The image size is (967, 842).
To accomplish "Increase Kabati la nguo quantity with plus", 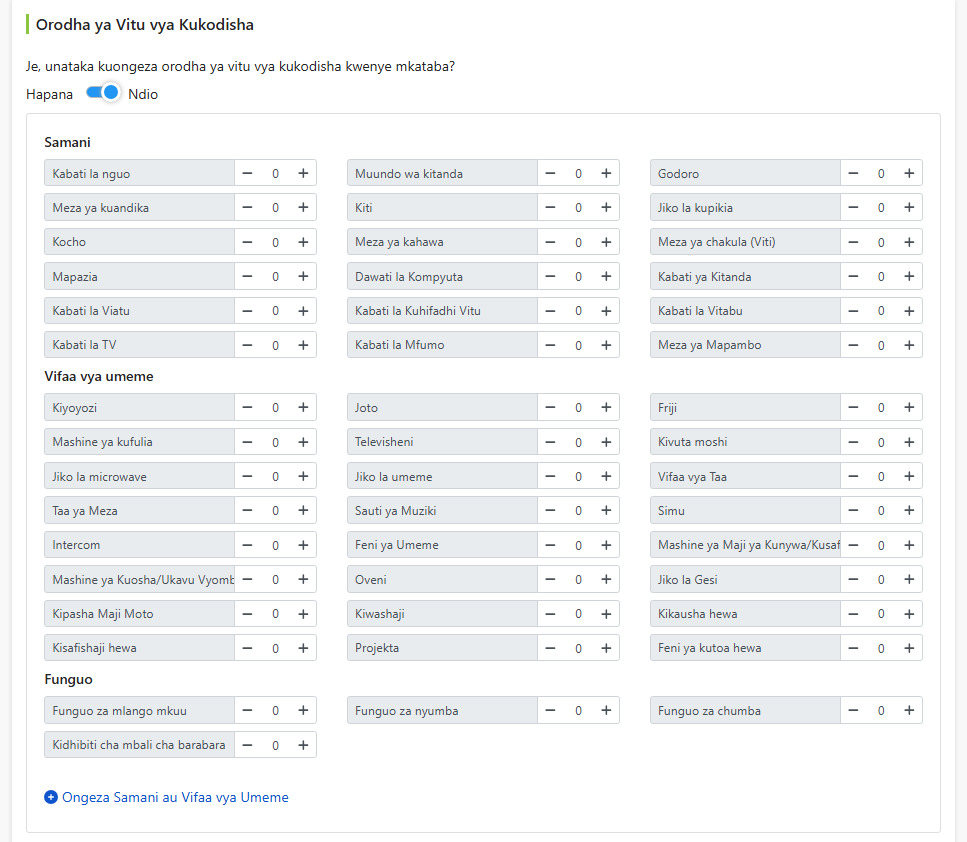I will 303,173.
